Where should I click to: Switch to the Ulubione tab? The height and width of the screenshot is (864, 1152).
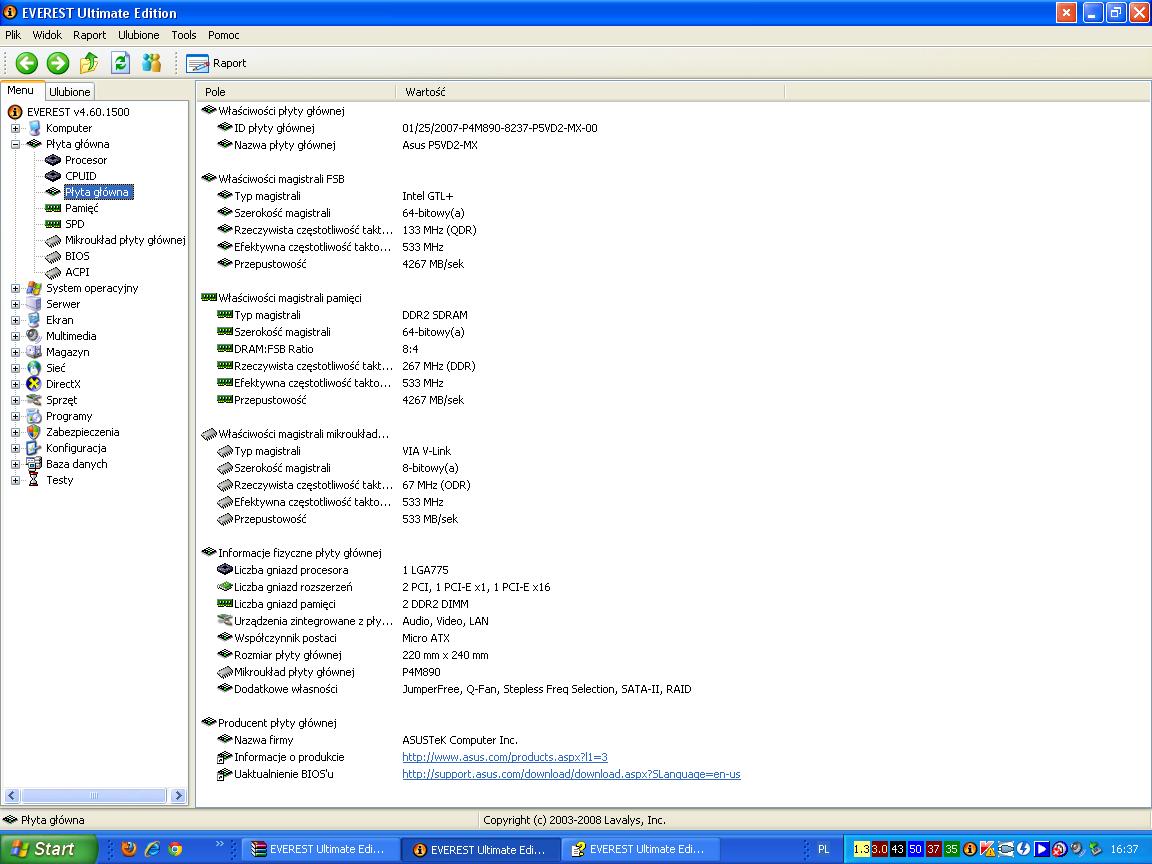click(70, 92)
